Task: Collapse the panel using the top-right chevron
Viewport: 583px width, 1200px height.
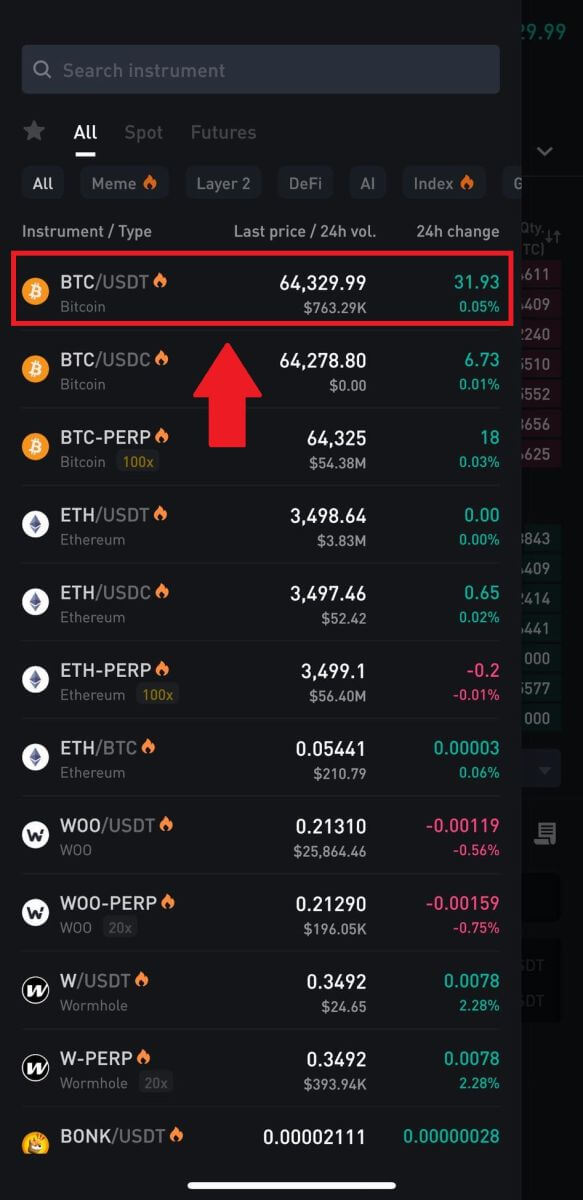Action: coord(545,151)
